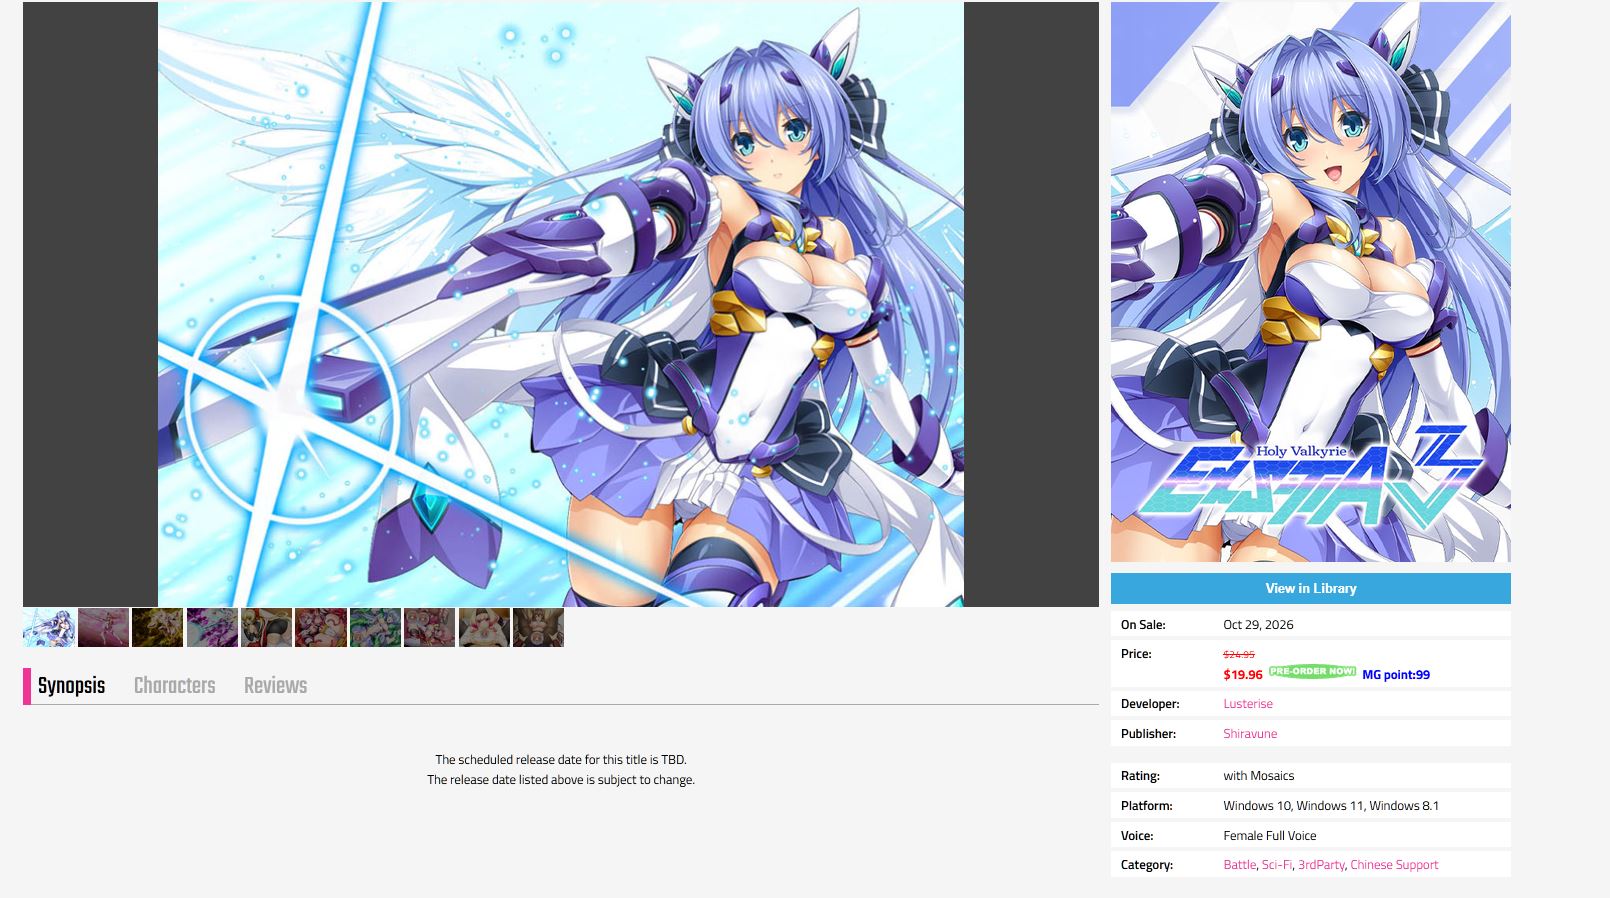Open the Reviews tab
The width and height of the screenshot is (1610, 898).
click(x=275, y=686)
